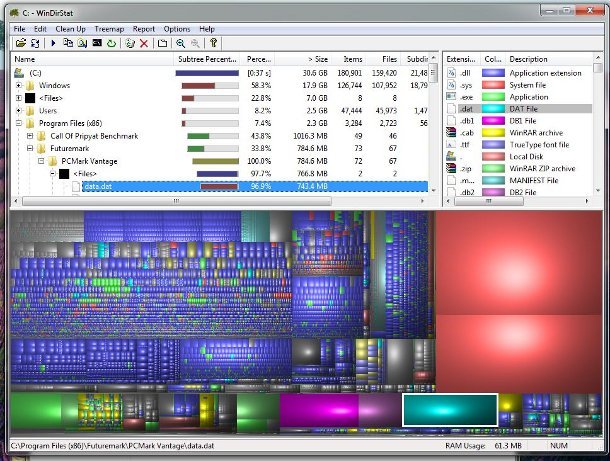Collapse the PCMark Vantage node

click(41, 161)
